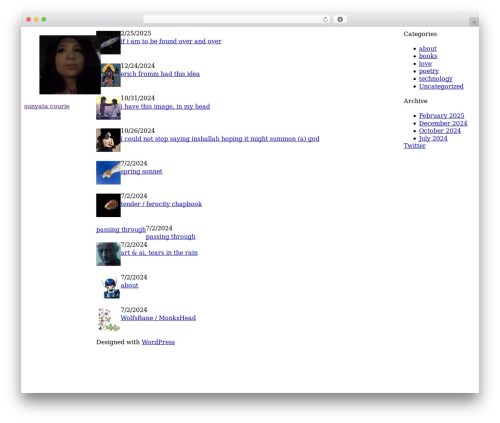Open December 2024 archive
The width and height of the screenshot is (500, 423).
(443, 123)
